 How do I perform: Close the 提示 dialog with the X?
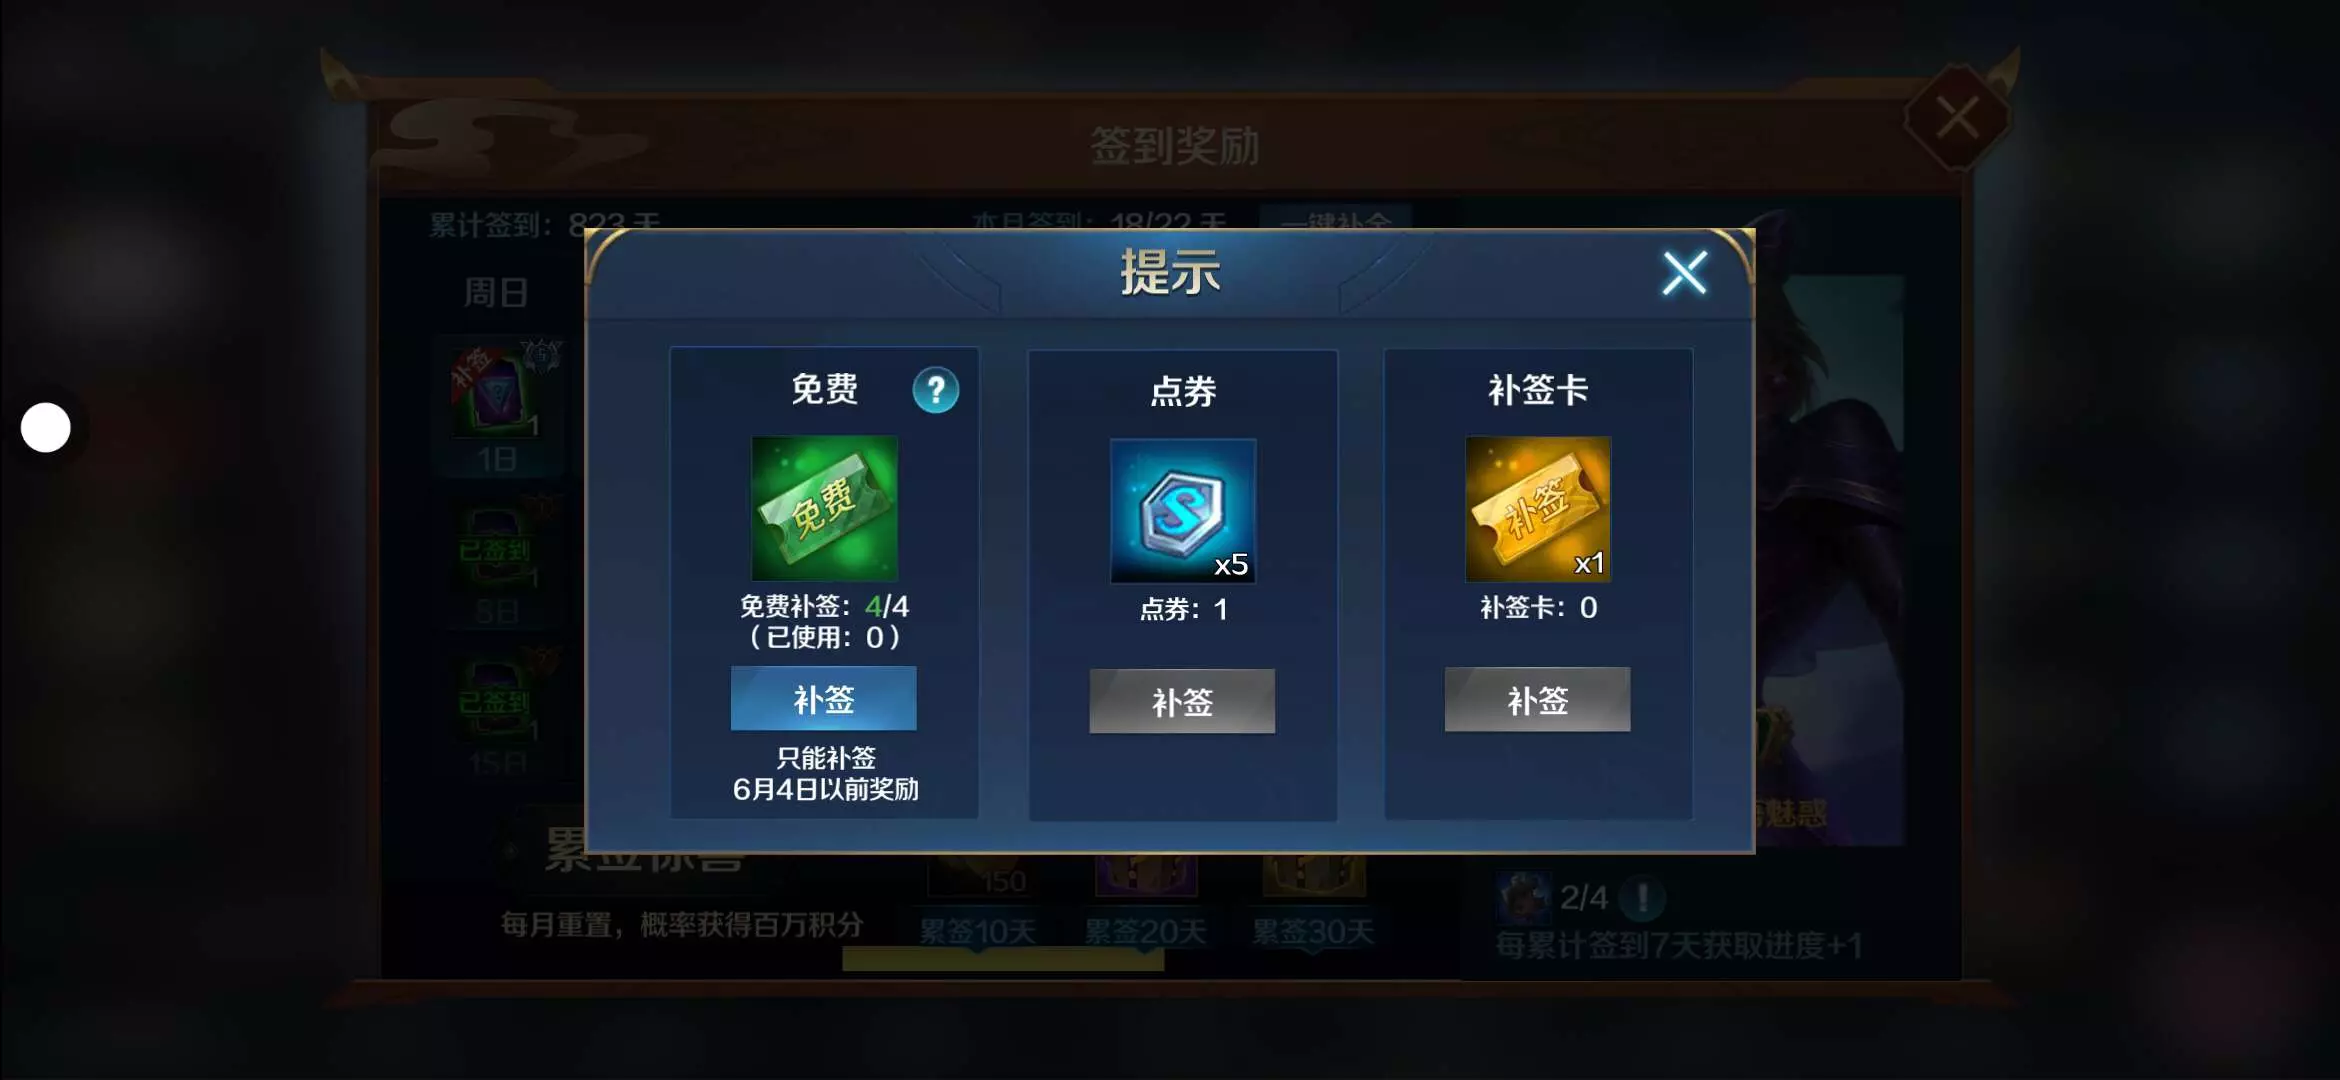1684,272
